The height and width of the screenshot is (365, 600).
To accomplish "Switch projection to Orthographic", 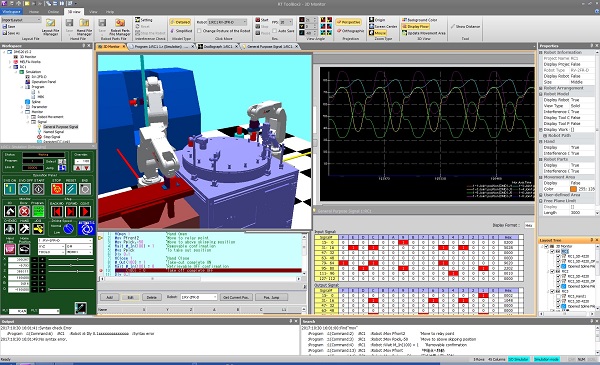I will [350, 31].
